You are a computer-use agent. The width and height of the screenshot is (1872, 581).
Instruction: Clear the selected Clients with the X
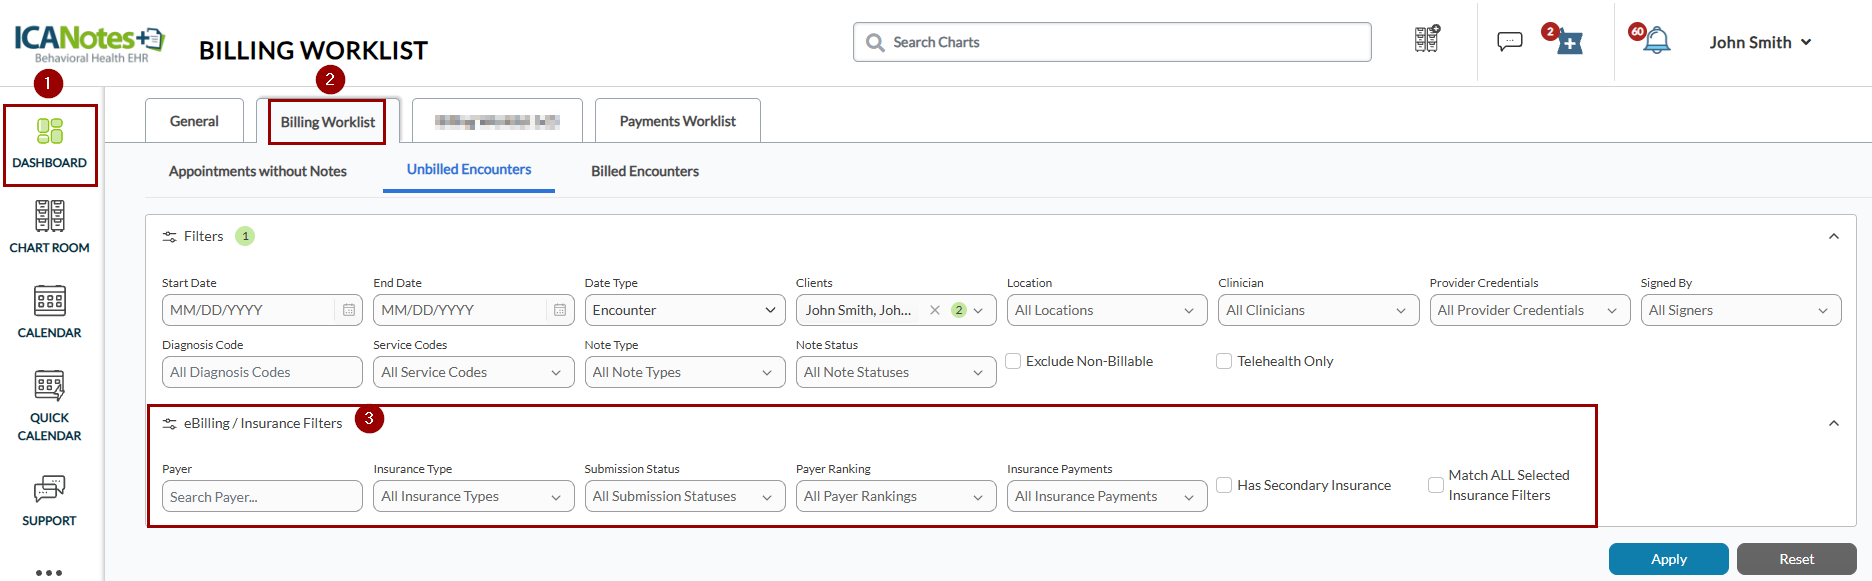click(935, 310)
